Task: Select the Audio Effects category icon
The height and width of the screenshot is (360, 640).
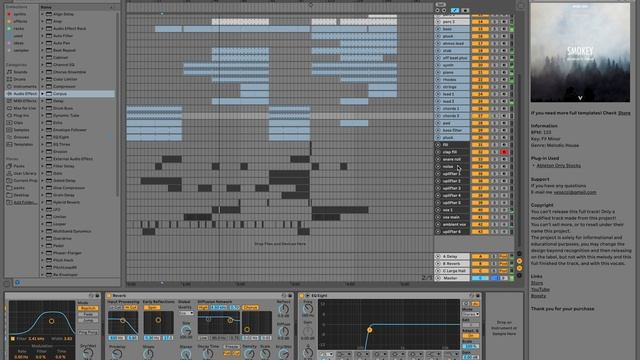Action: click(9, 94)
